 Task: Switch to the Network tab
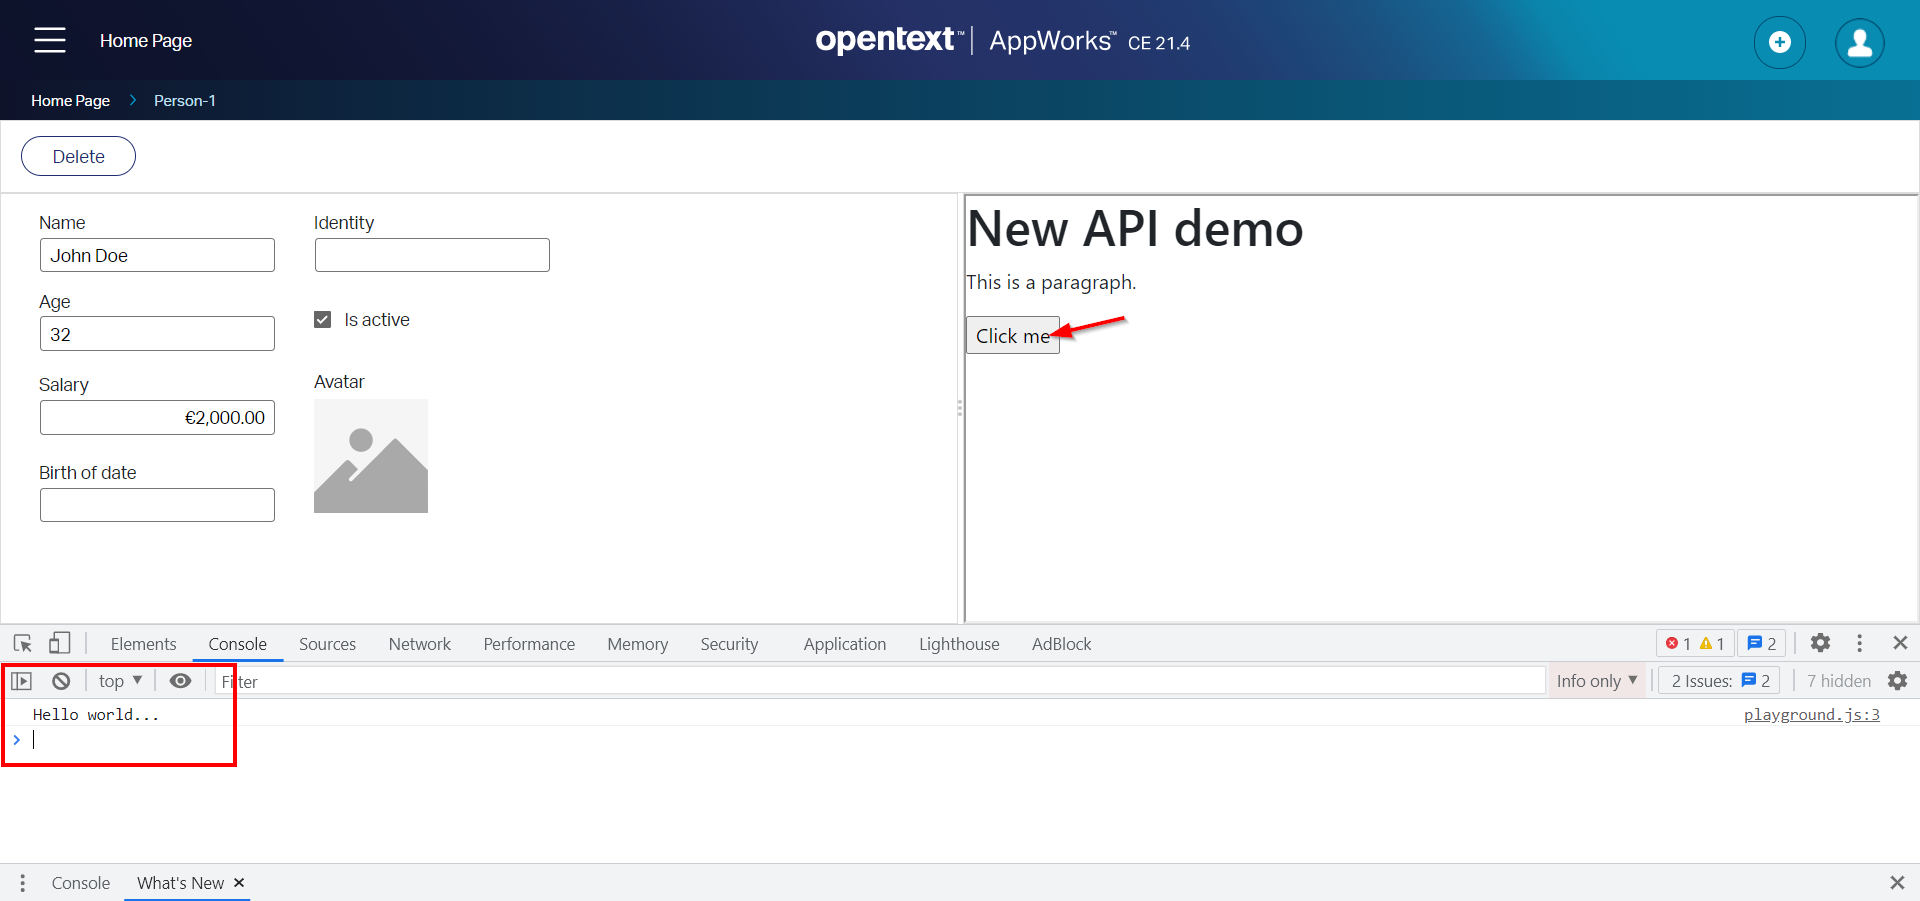419,644
